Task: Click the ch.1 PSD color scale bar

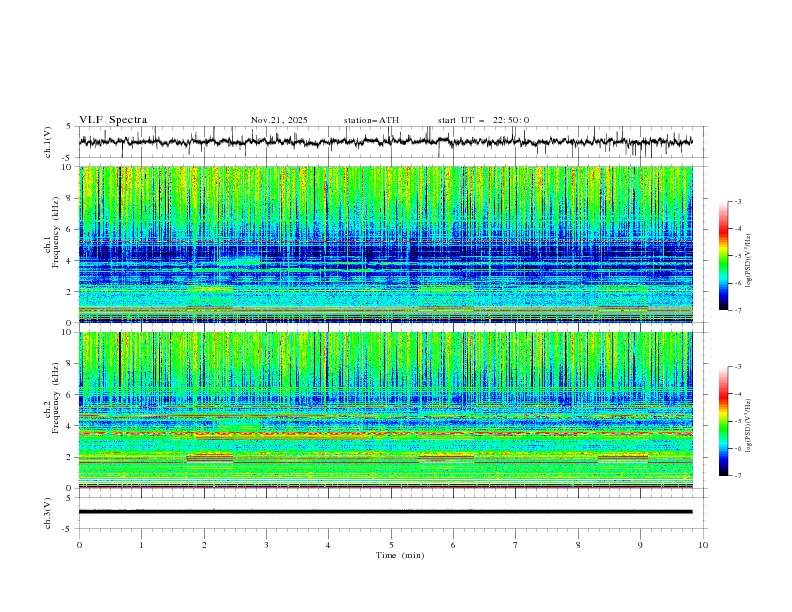Action: 723,256
